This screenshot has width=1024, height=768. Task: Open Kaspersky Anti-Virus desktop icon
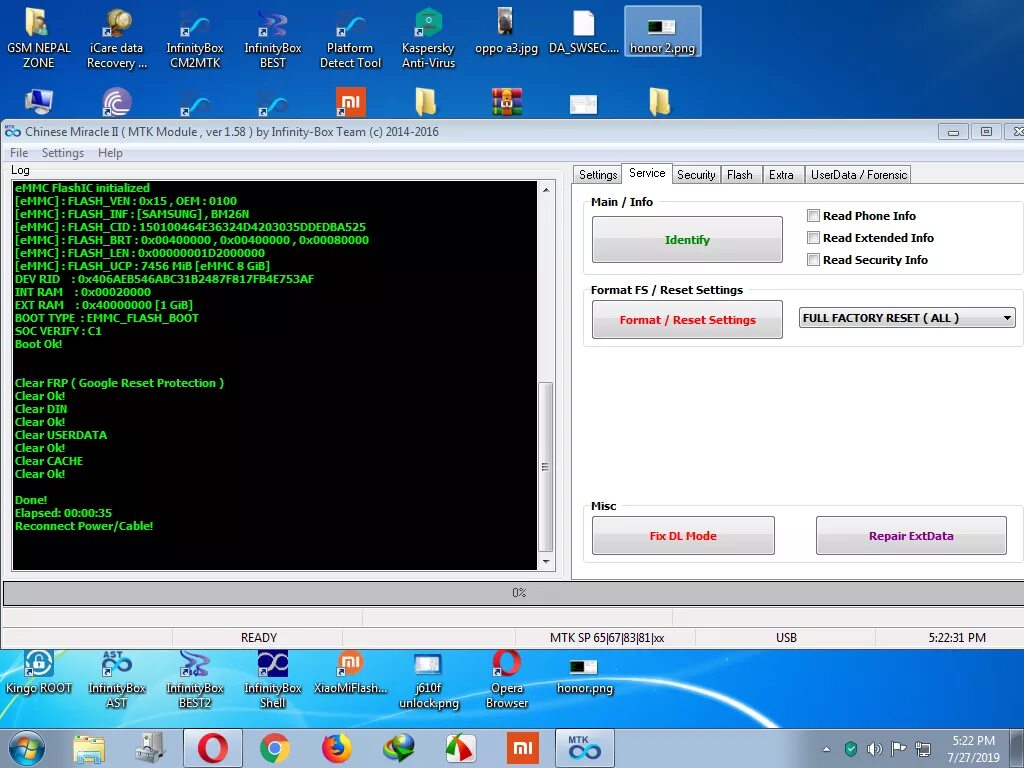428,39
